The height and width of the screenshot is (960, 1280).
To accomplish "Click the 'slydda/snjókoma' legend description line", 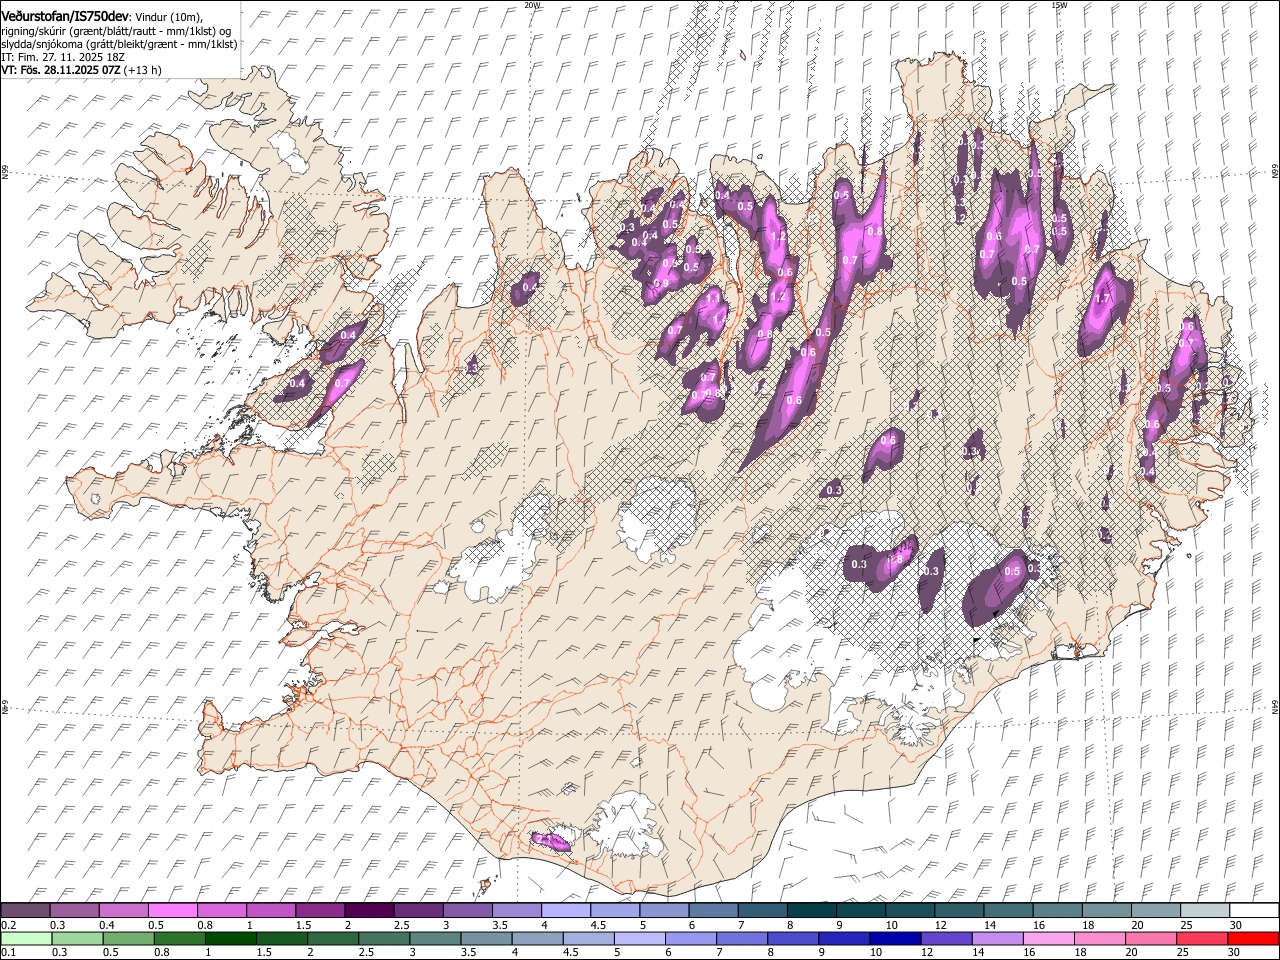I will 120,44.
